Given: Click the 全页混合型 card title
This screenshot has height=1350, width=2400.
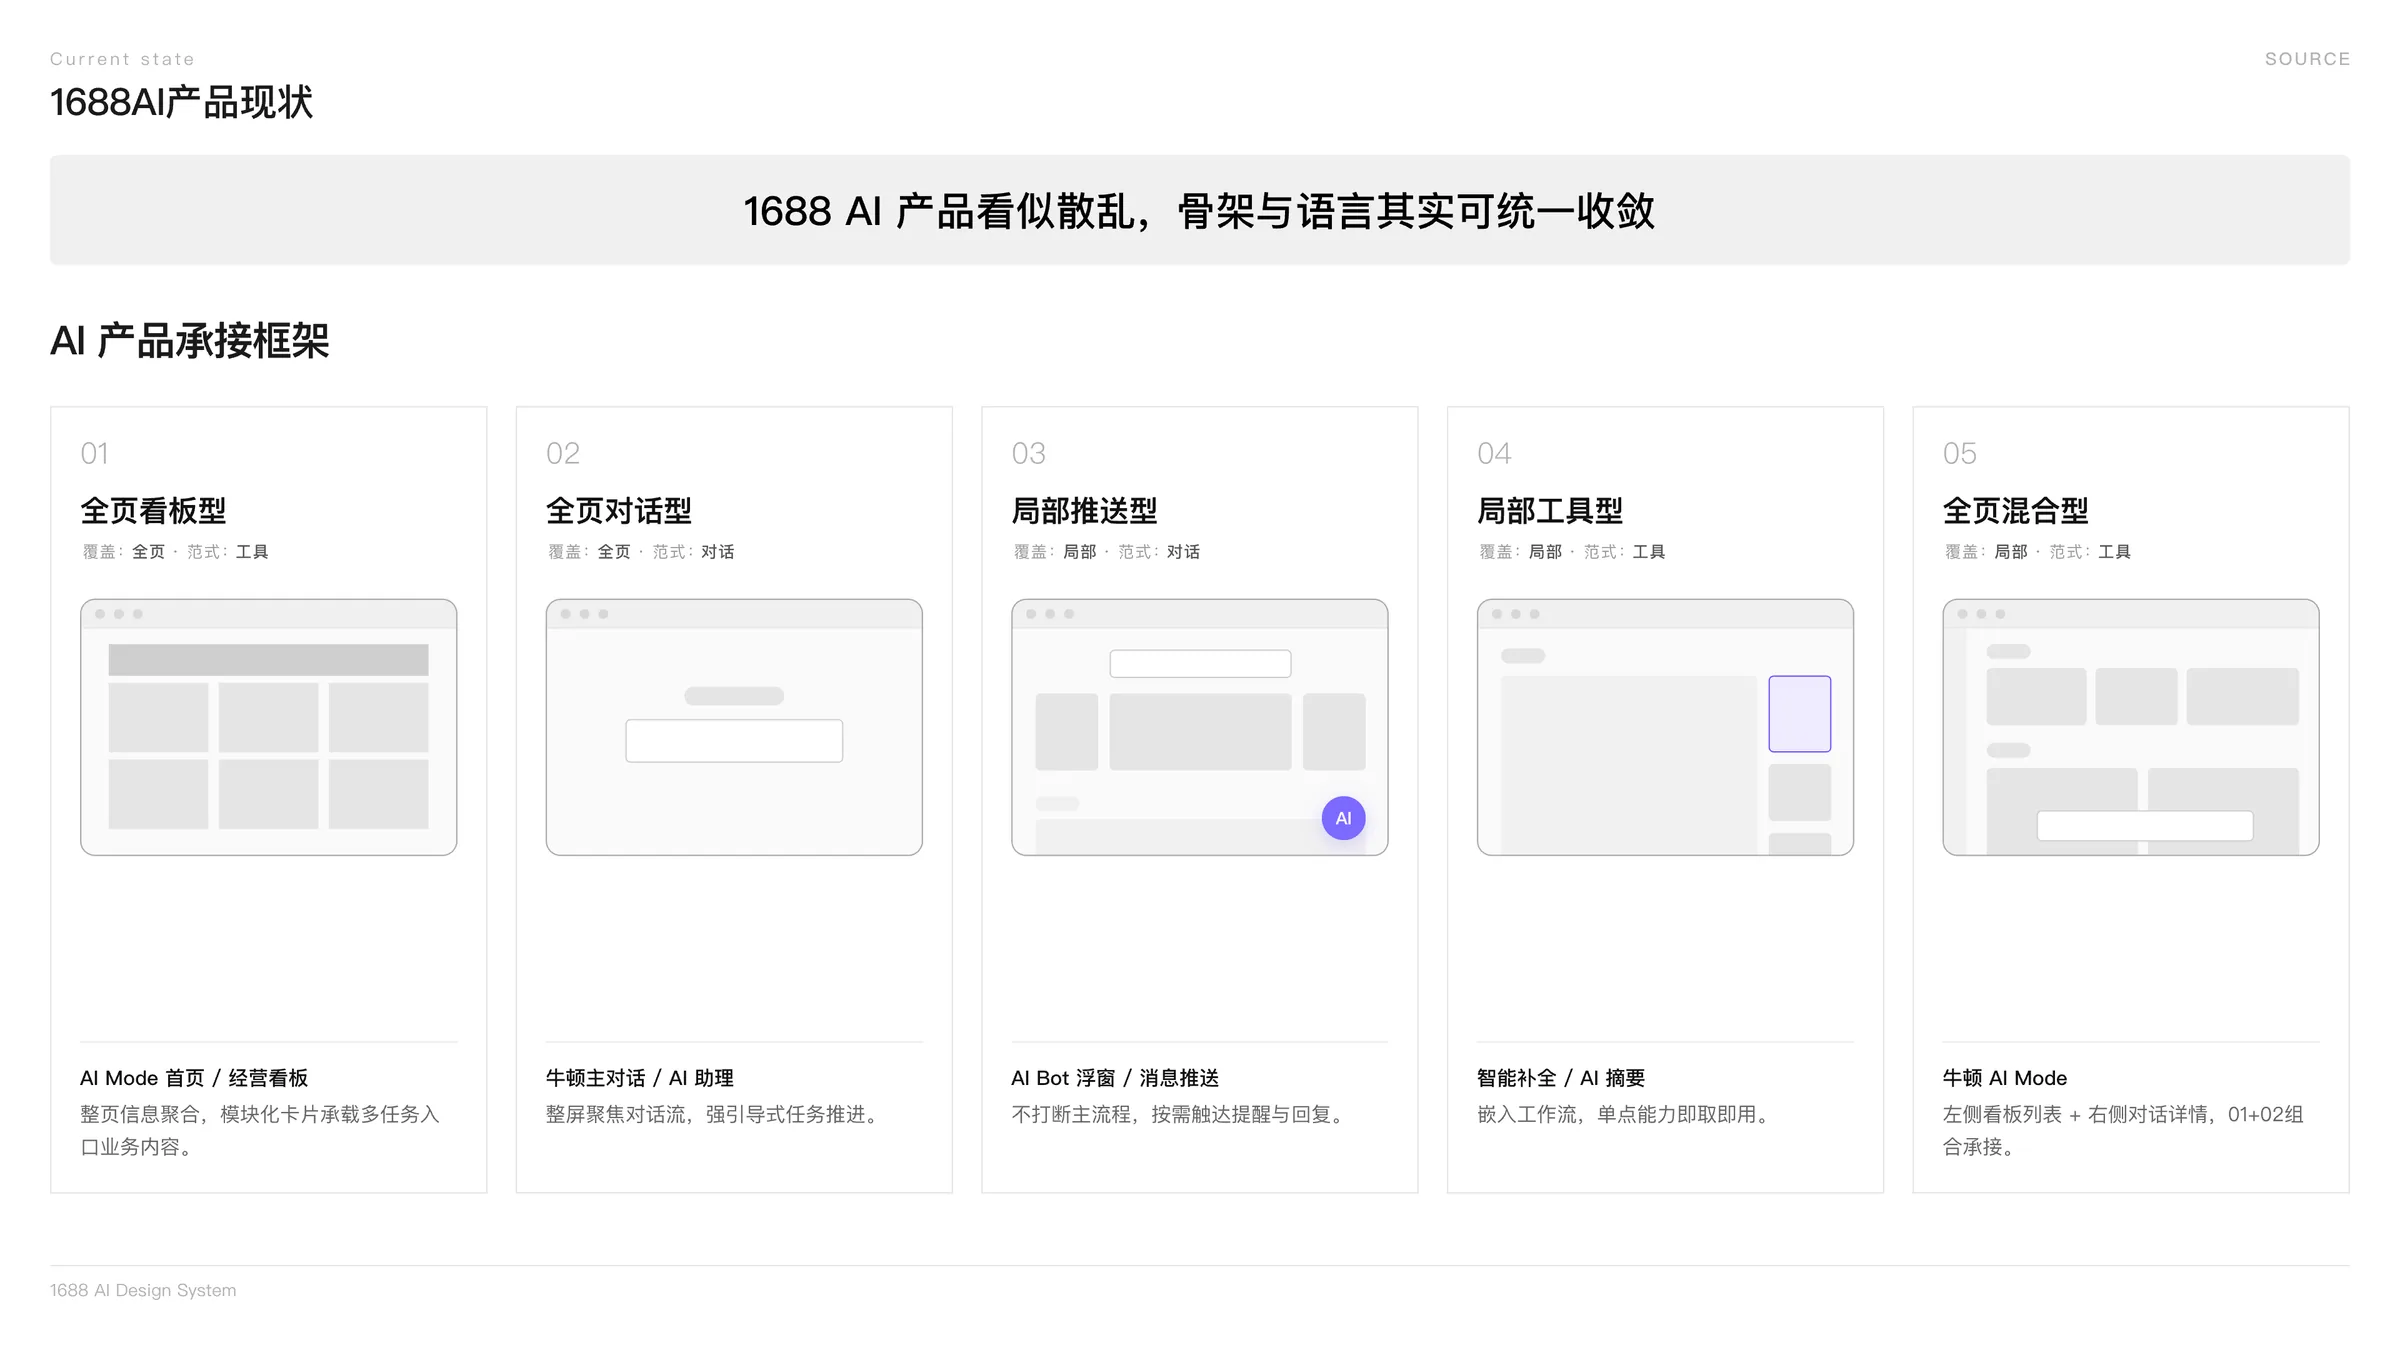Looking at the screenshot, I should tap(2015, 511).
